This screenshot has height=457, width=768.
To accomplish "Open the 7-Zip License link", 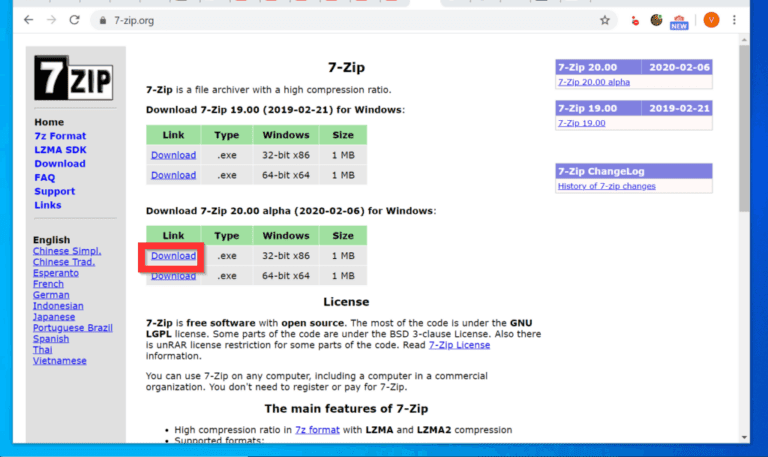I will click(459, 345).
